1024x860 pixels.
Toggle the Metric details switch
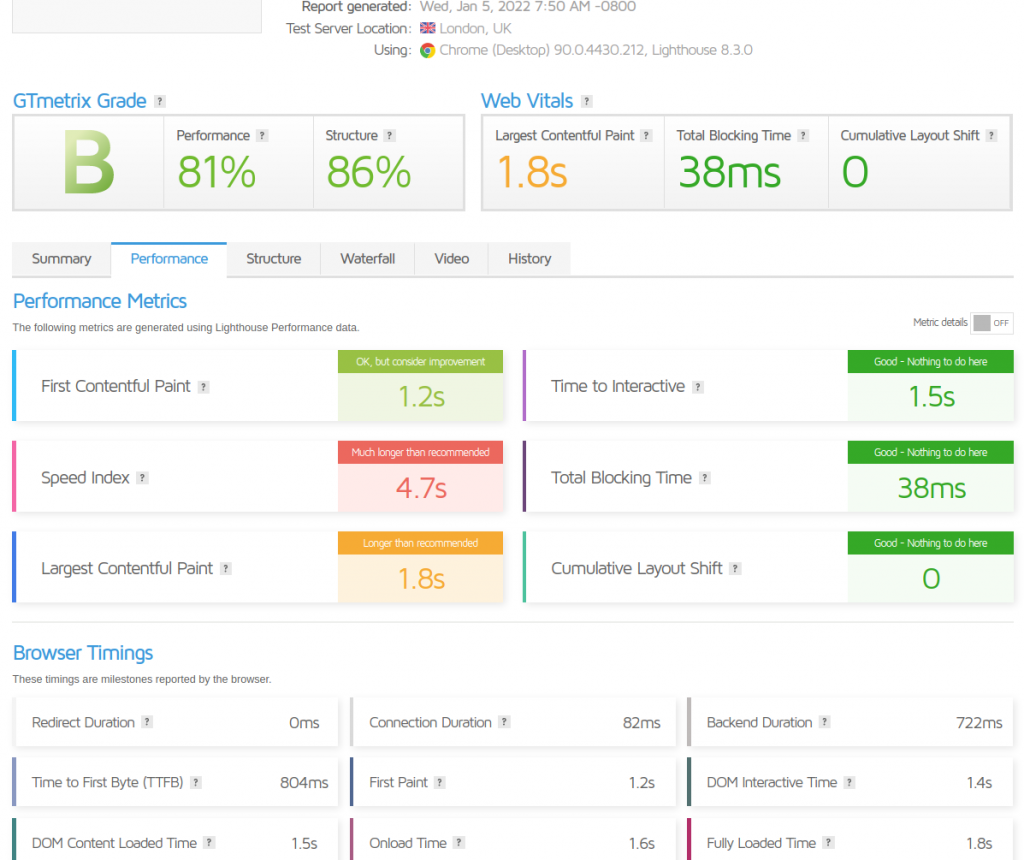click(x=991, y=323)
